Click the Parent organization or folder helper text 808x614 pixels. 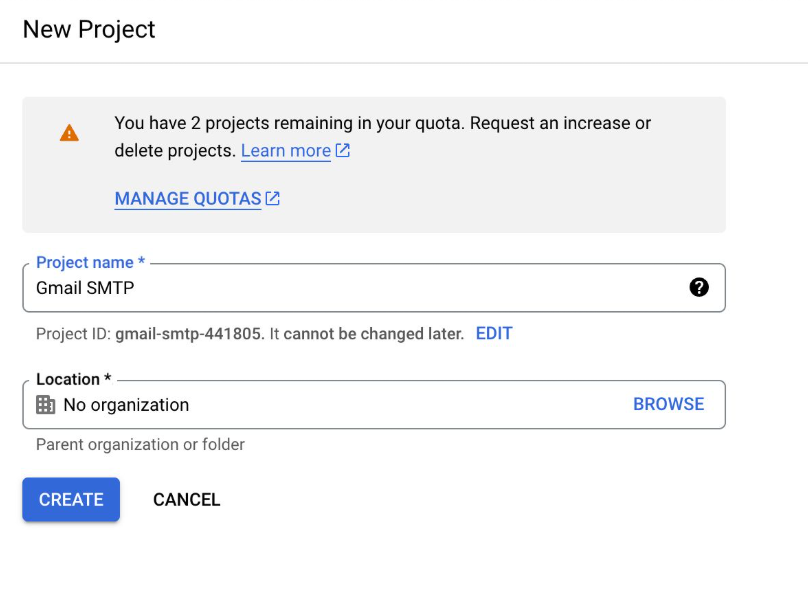point(140,444)
